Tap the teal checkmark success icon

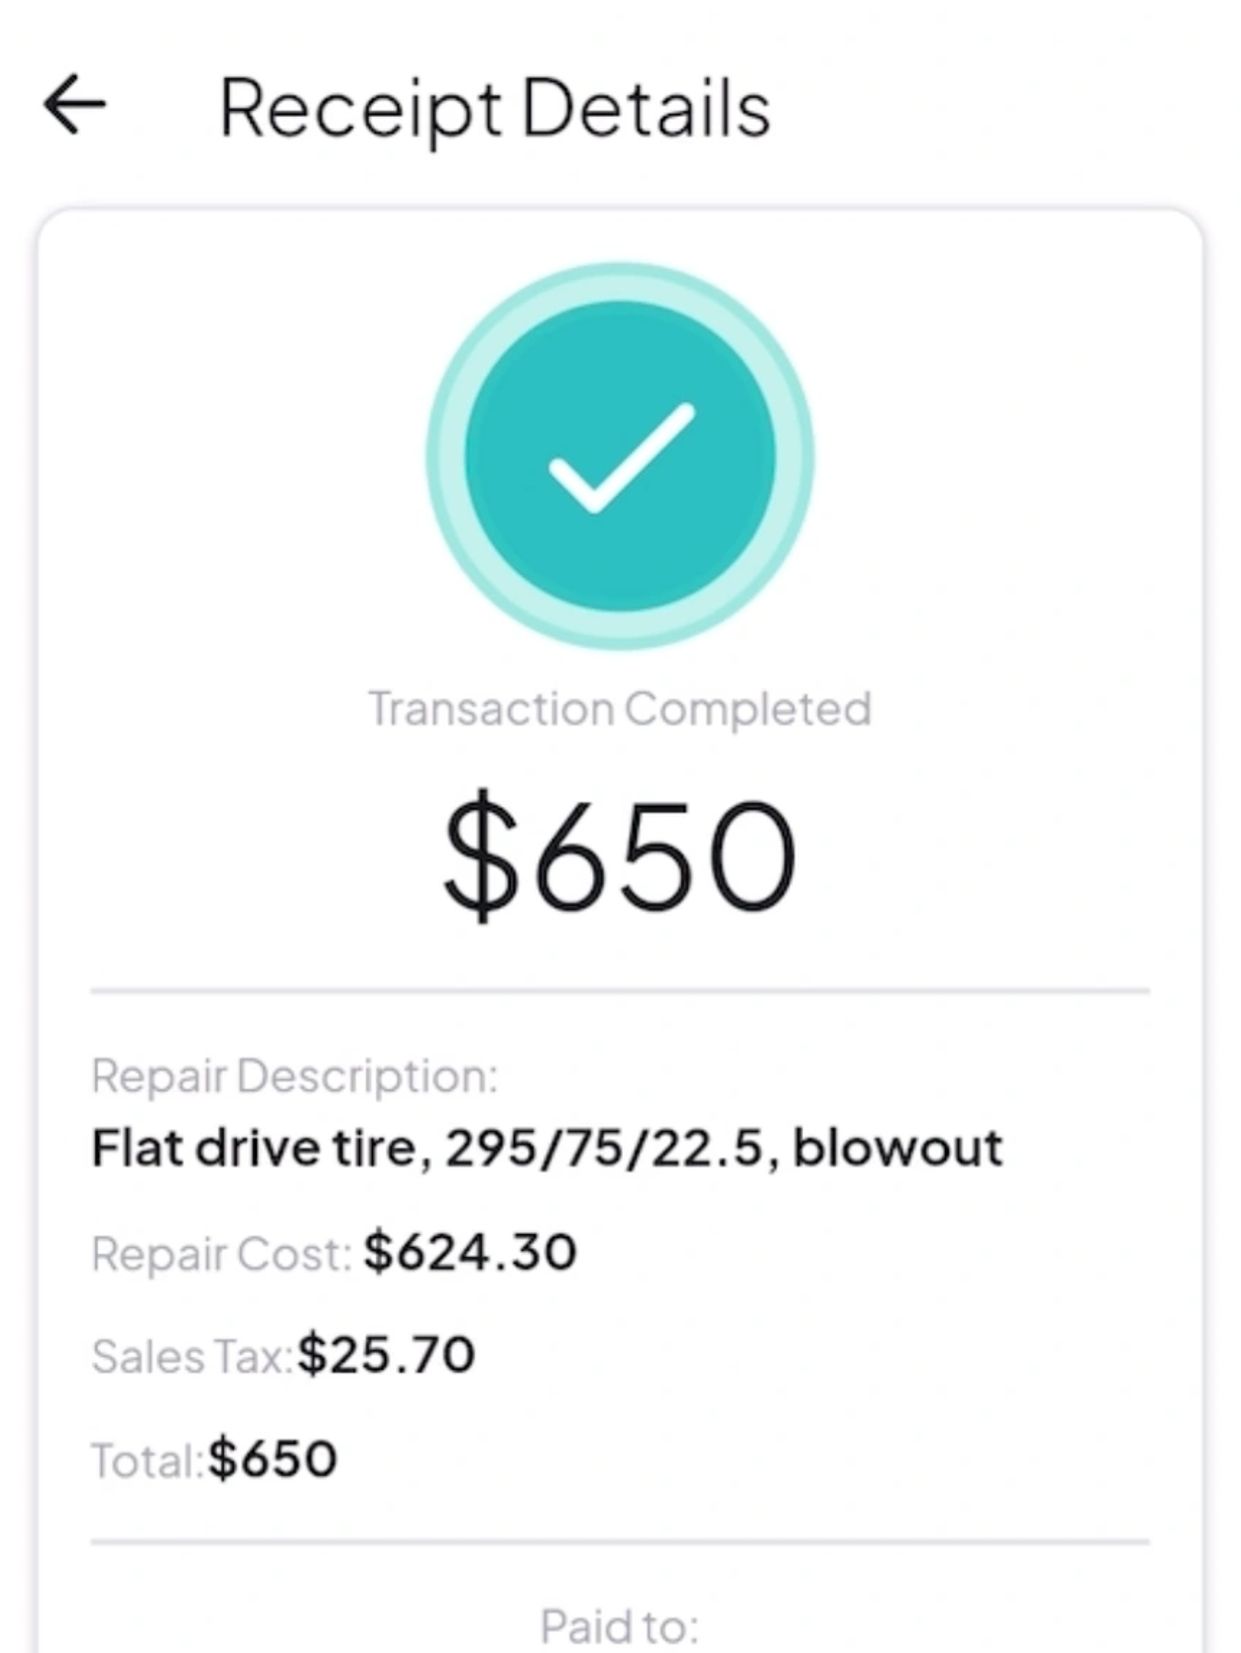click(620, 456)
